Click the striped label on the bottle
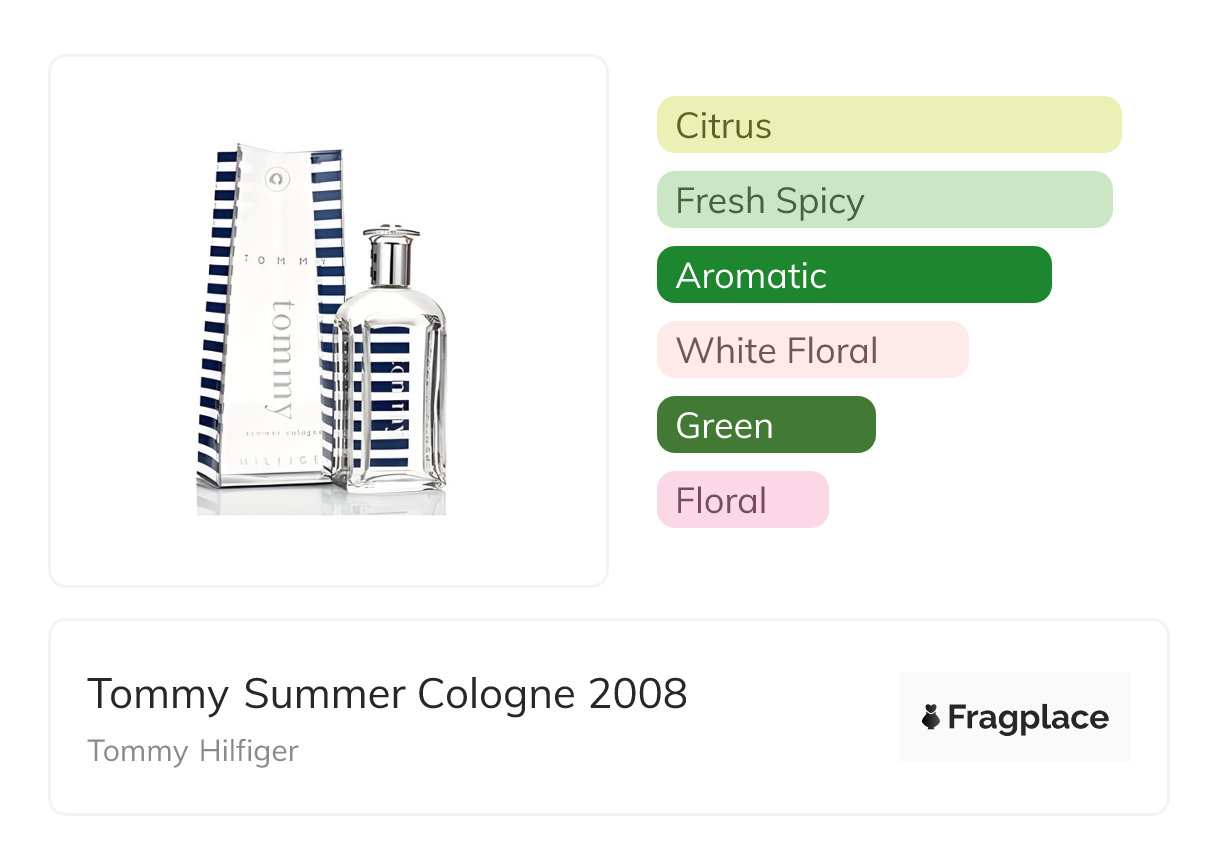 tap(391, 395)
